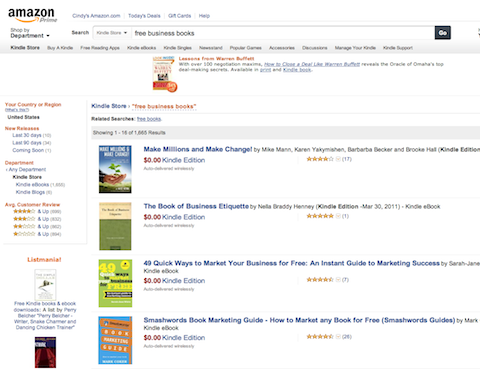Click Listmania red book cover thumbnail
This screenshot has height=369, width=480.
45,352
